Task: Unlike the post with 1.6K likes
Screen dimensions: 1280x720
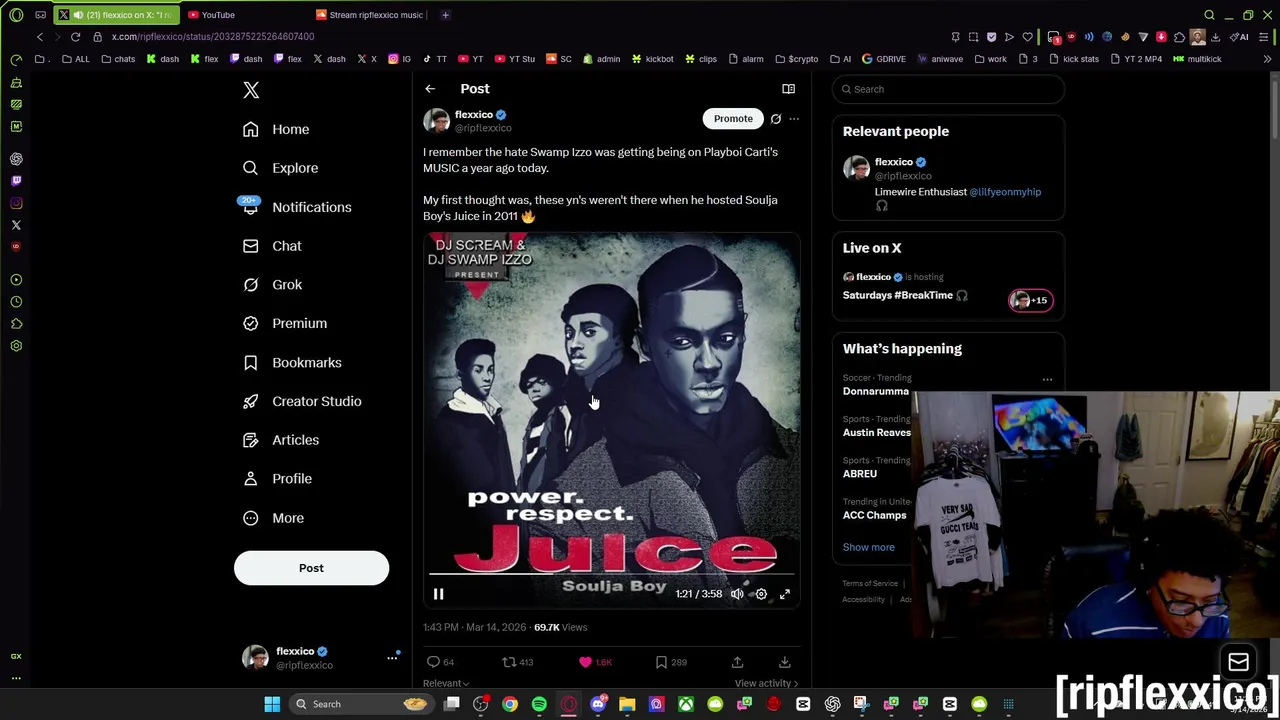Action: [x=595, y=662]
